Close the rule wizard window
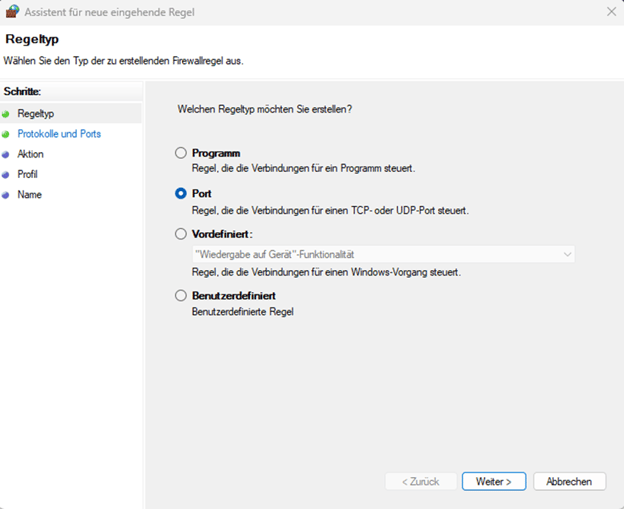The width and height of the screenshot is (624, 509). coord(611,12)
